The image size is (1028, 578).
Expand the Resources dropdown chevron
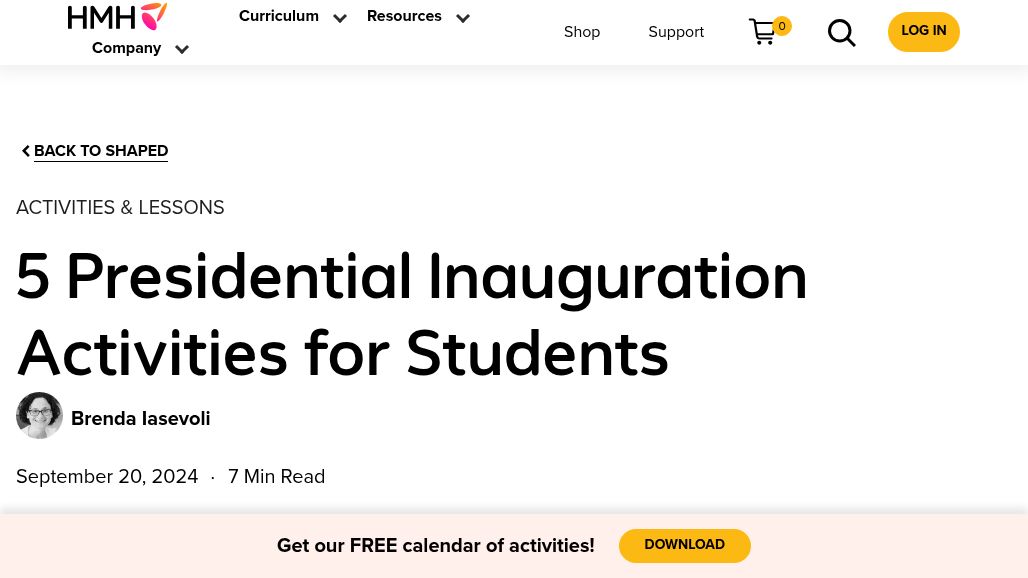[463, 18]
